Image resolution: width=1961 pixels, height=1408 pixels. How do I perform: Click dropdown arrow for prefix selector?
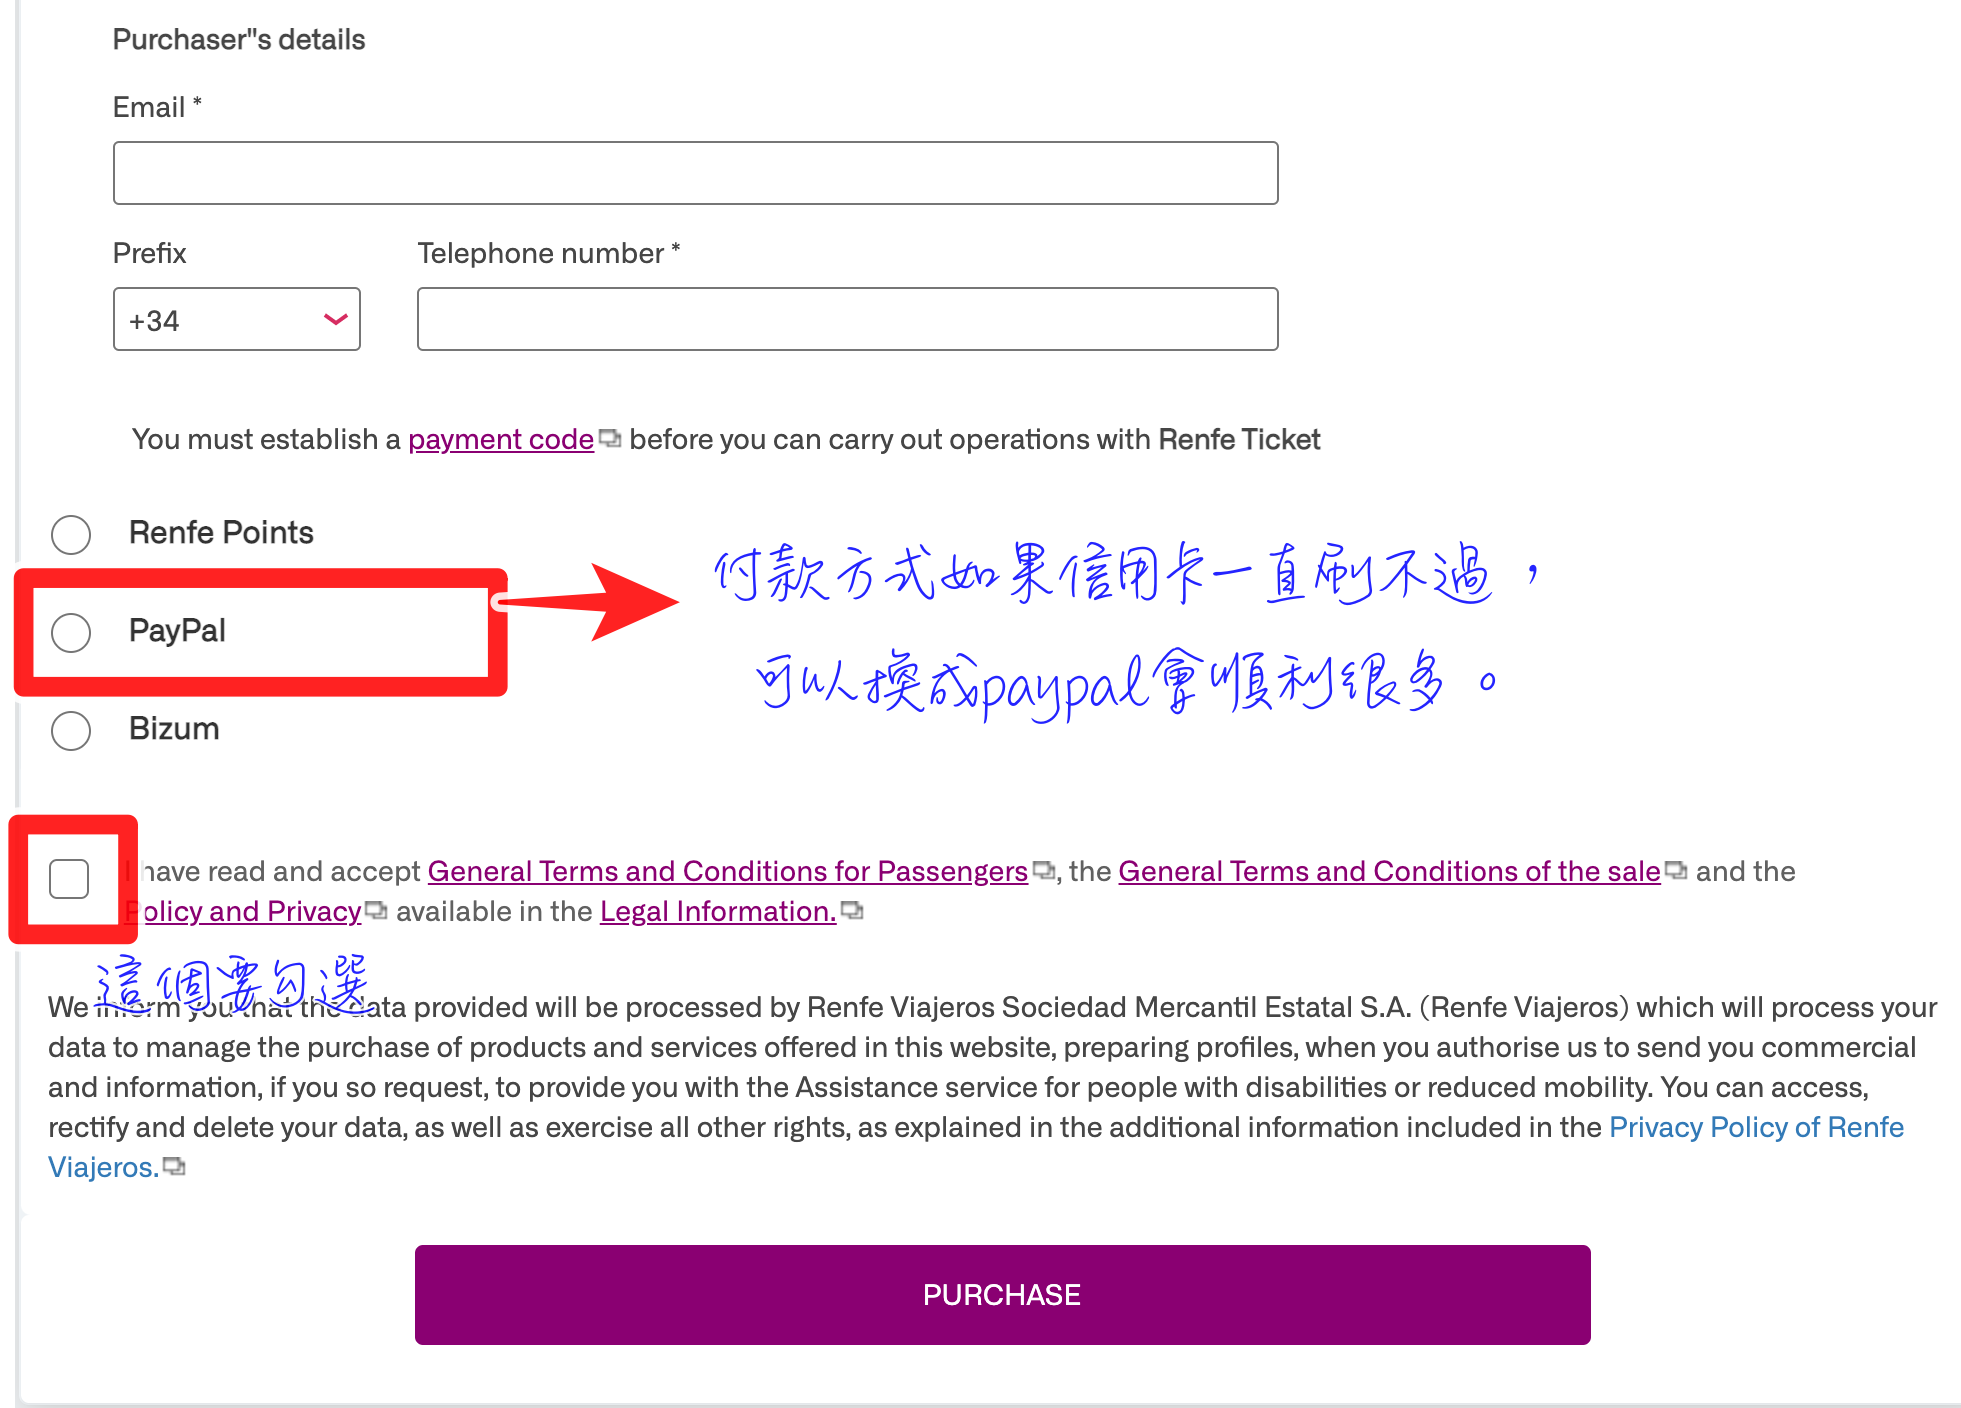(x=340, y=320)
